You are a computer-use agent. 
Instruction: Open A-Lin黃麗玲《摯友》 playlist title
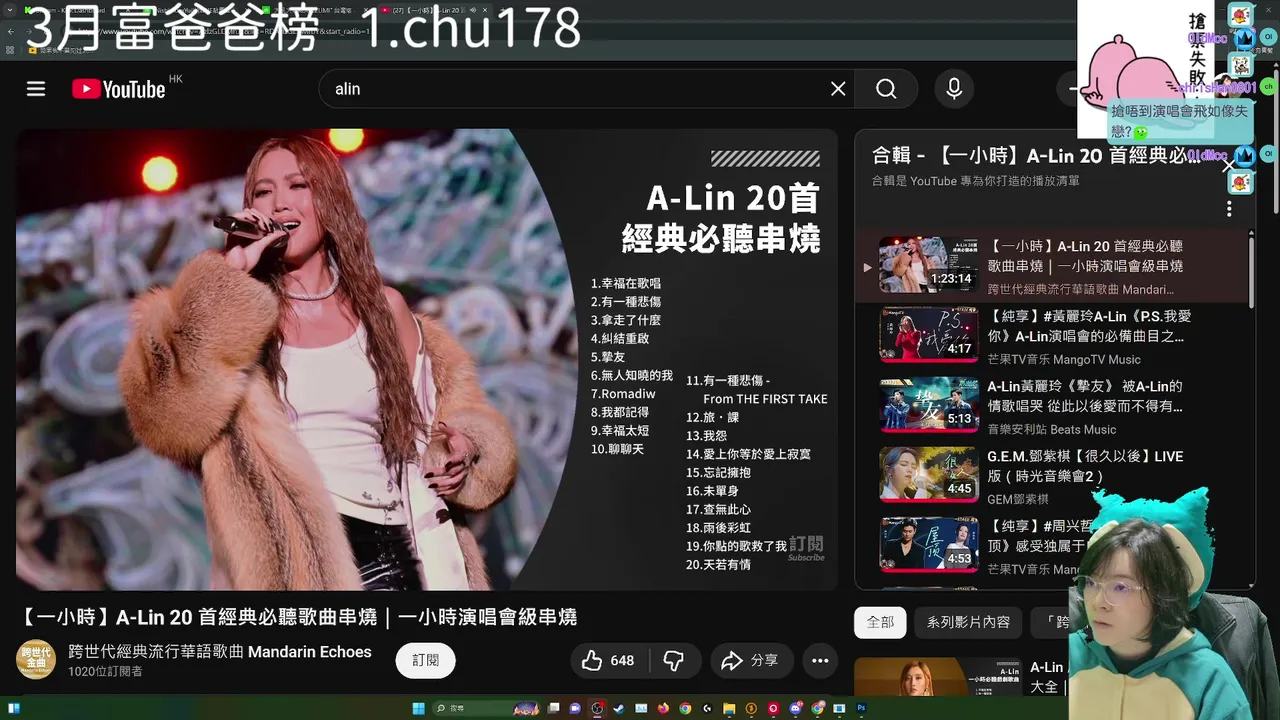(1085, 396)
